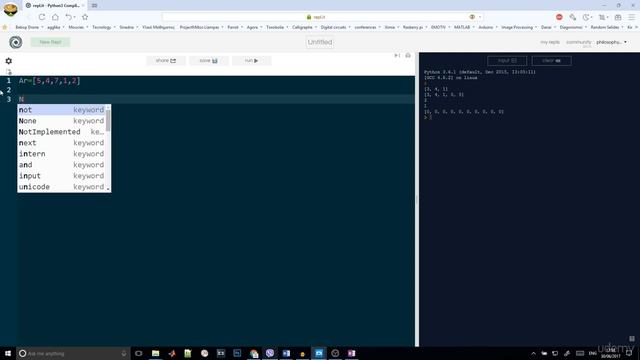Click the Untitled repl name field
The image size is (640, 360).
click(x=320, y=42)
